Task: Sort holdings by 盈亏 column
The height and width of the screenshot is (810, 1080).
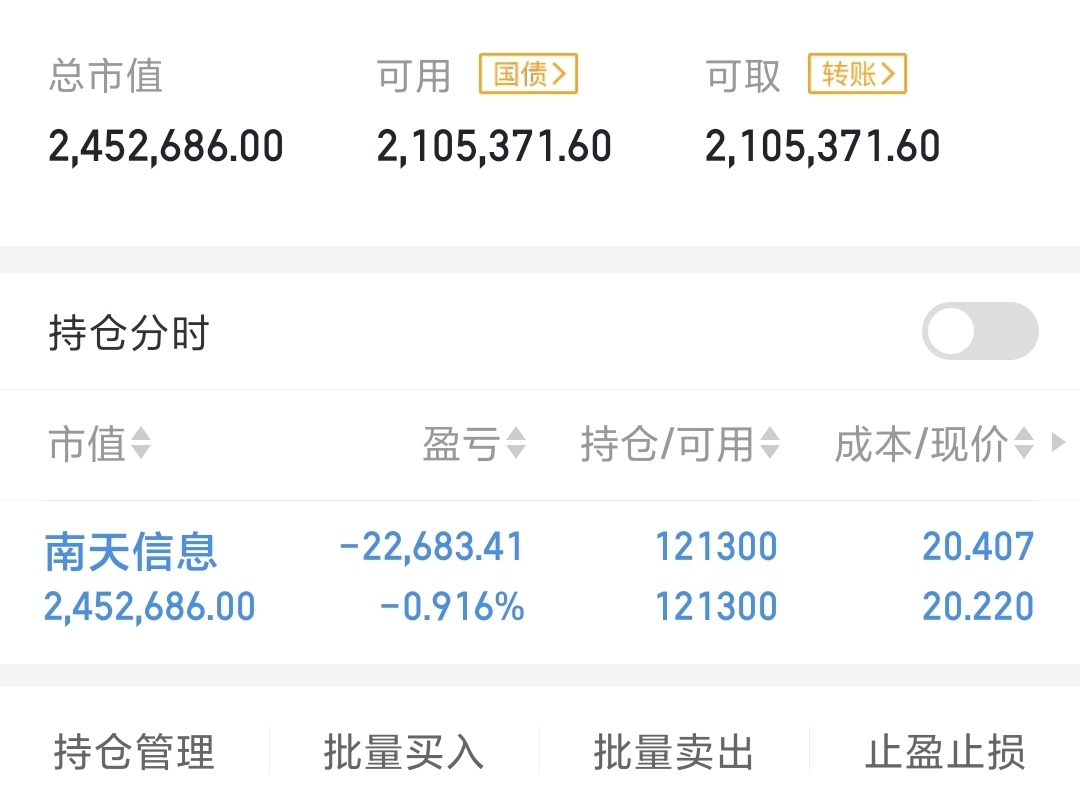Action: click(475, 443)
